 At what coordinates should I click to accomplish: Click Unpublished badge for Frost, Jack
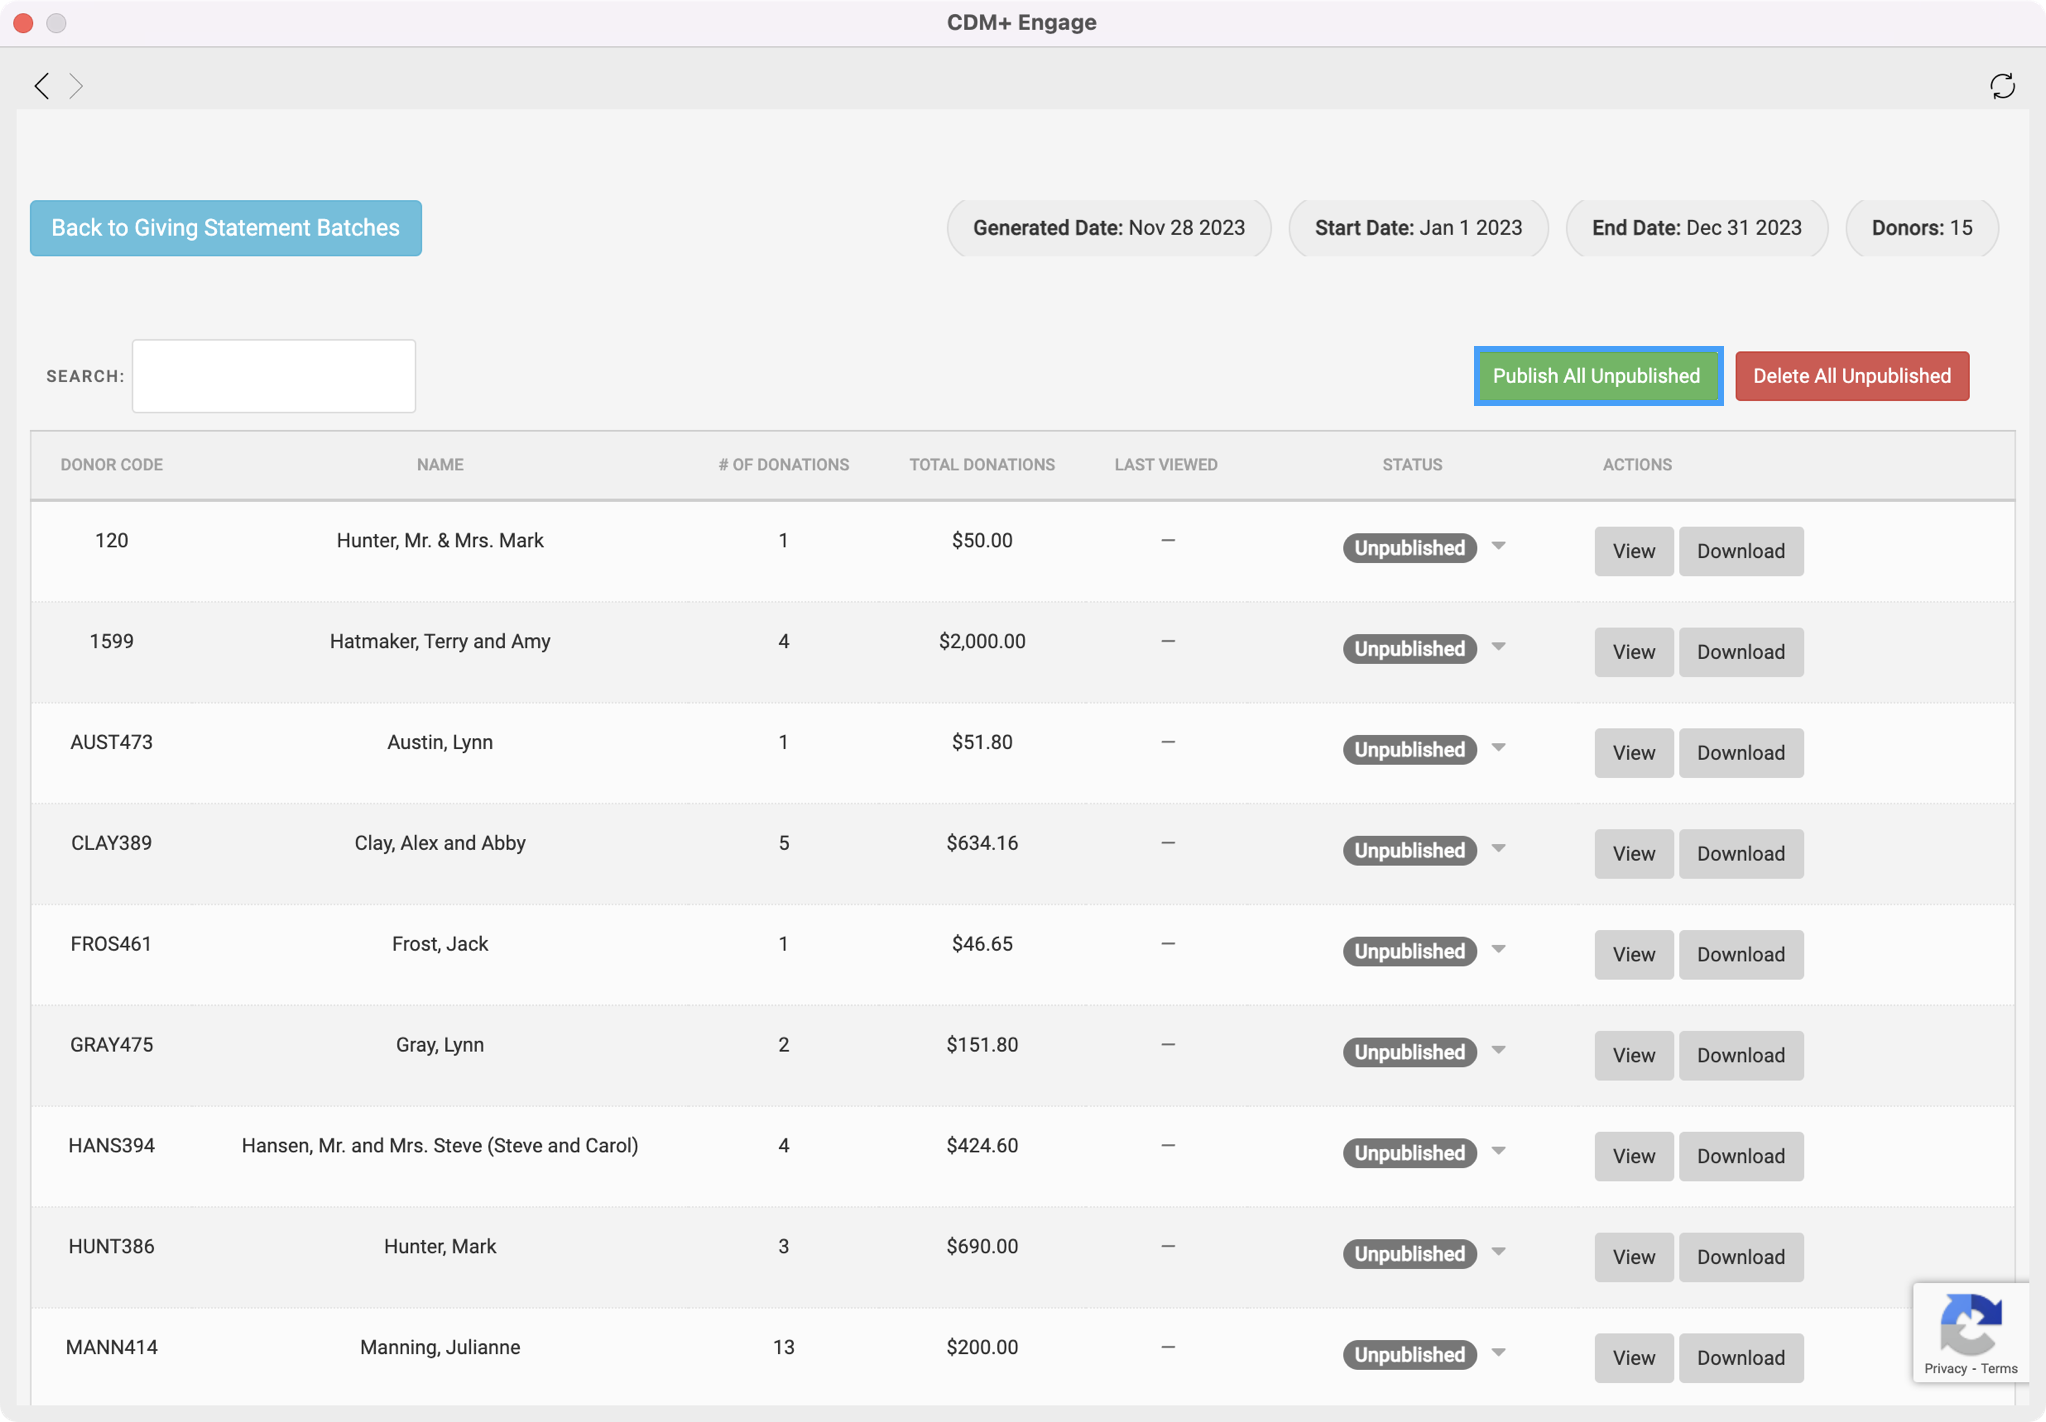point(1409,951)
